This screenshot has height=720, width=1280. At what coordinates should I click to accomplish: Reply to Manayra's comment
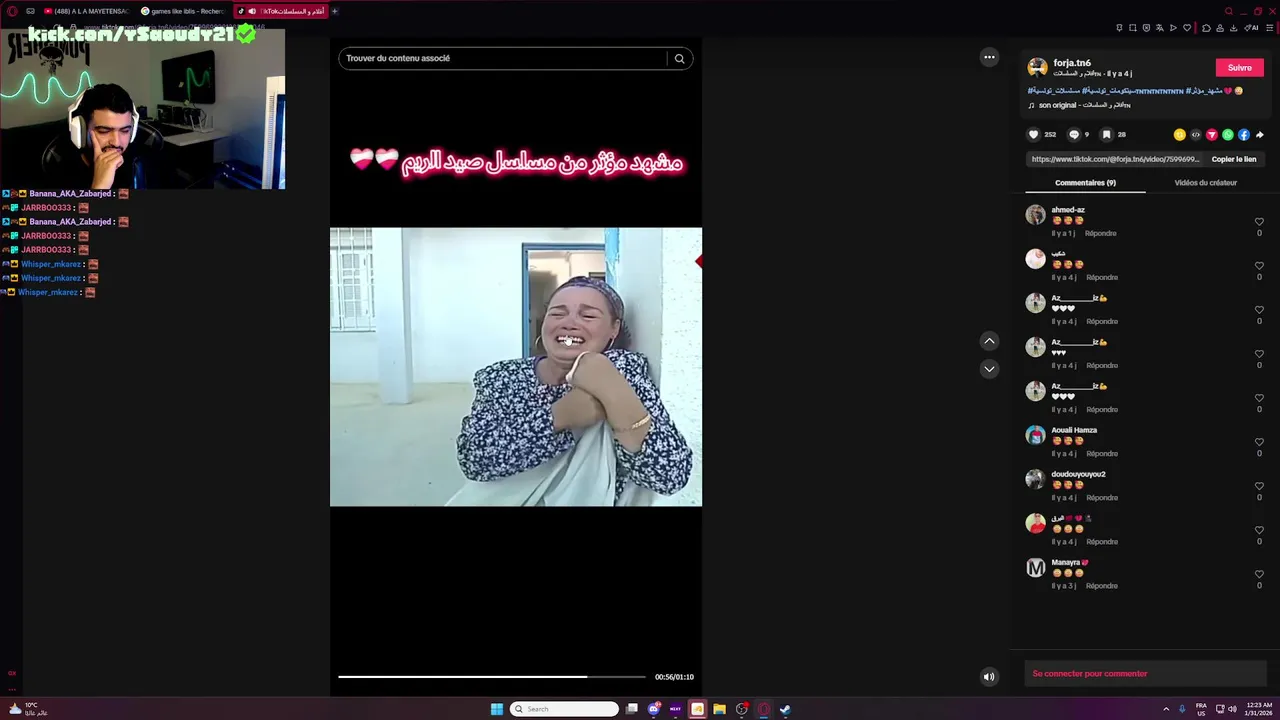[x=1101, y=585]
